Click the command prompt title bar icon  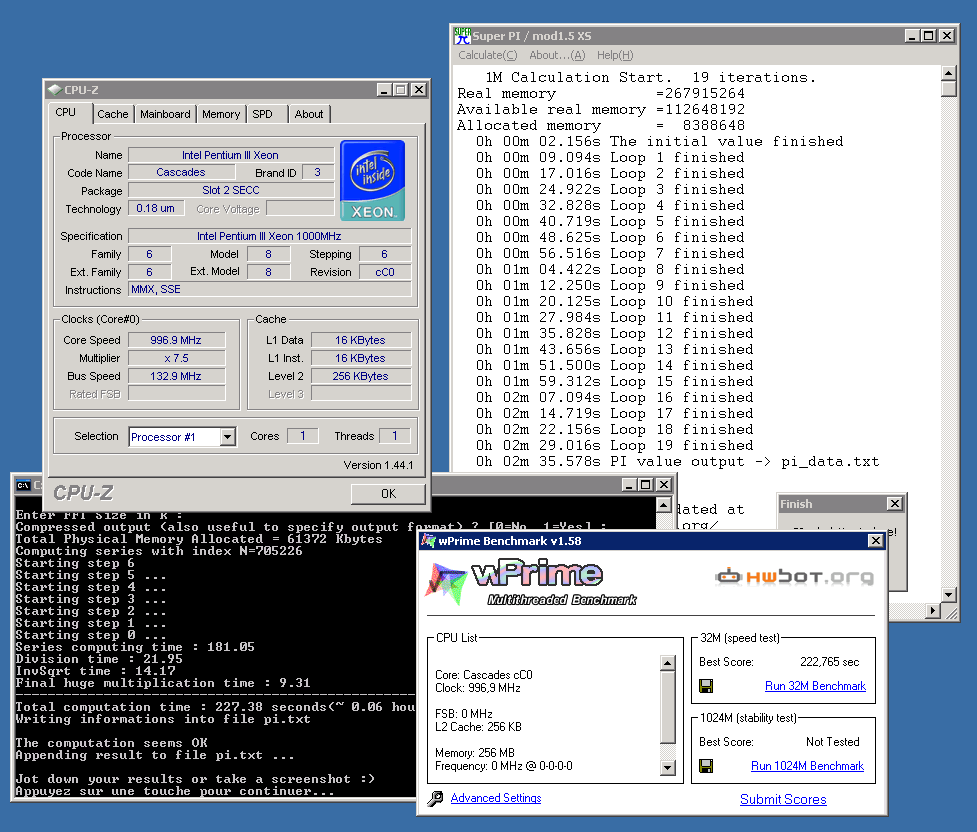pyautogui.click(x=23, y=485)
